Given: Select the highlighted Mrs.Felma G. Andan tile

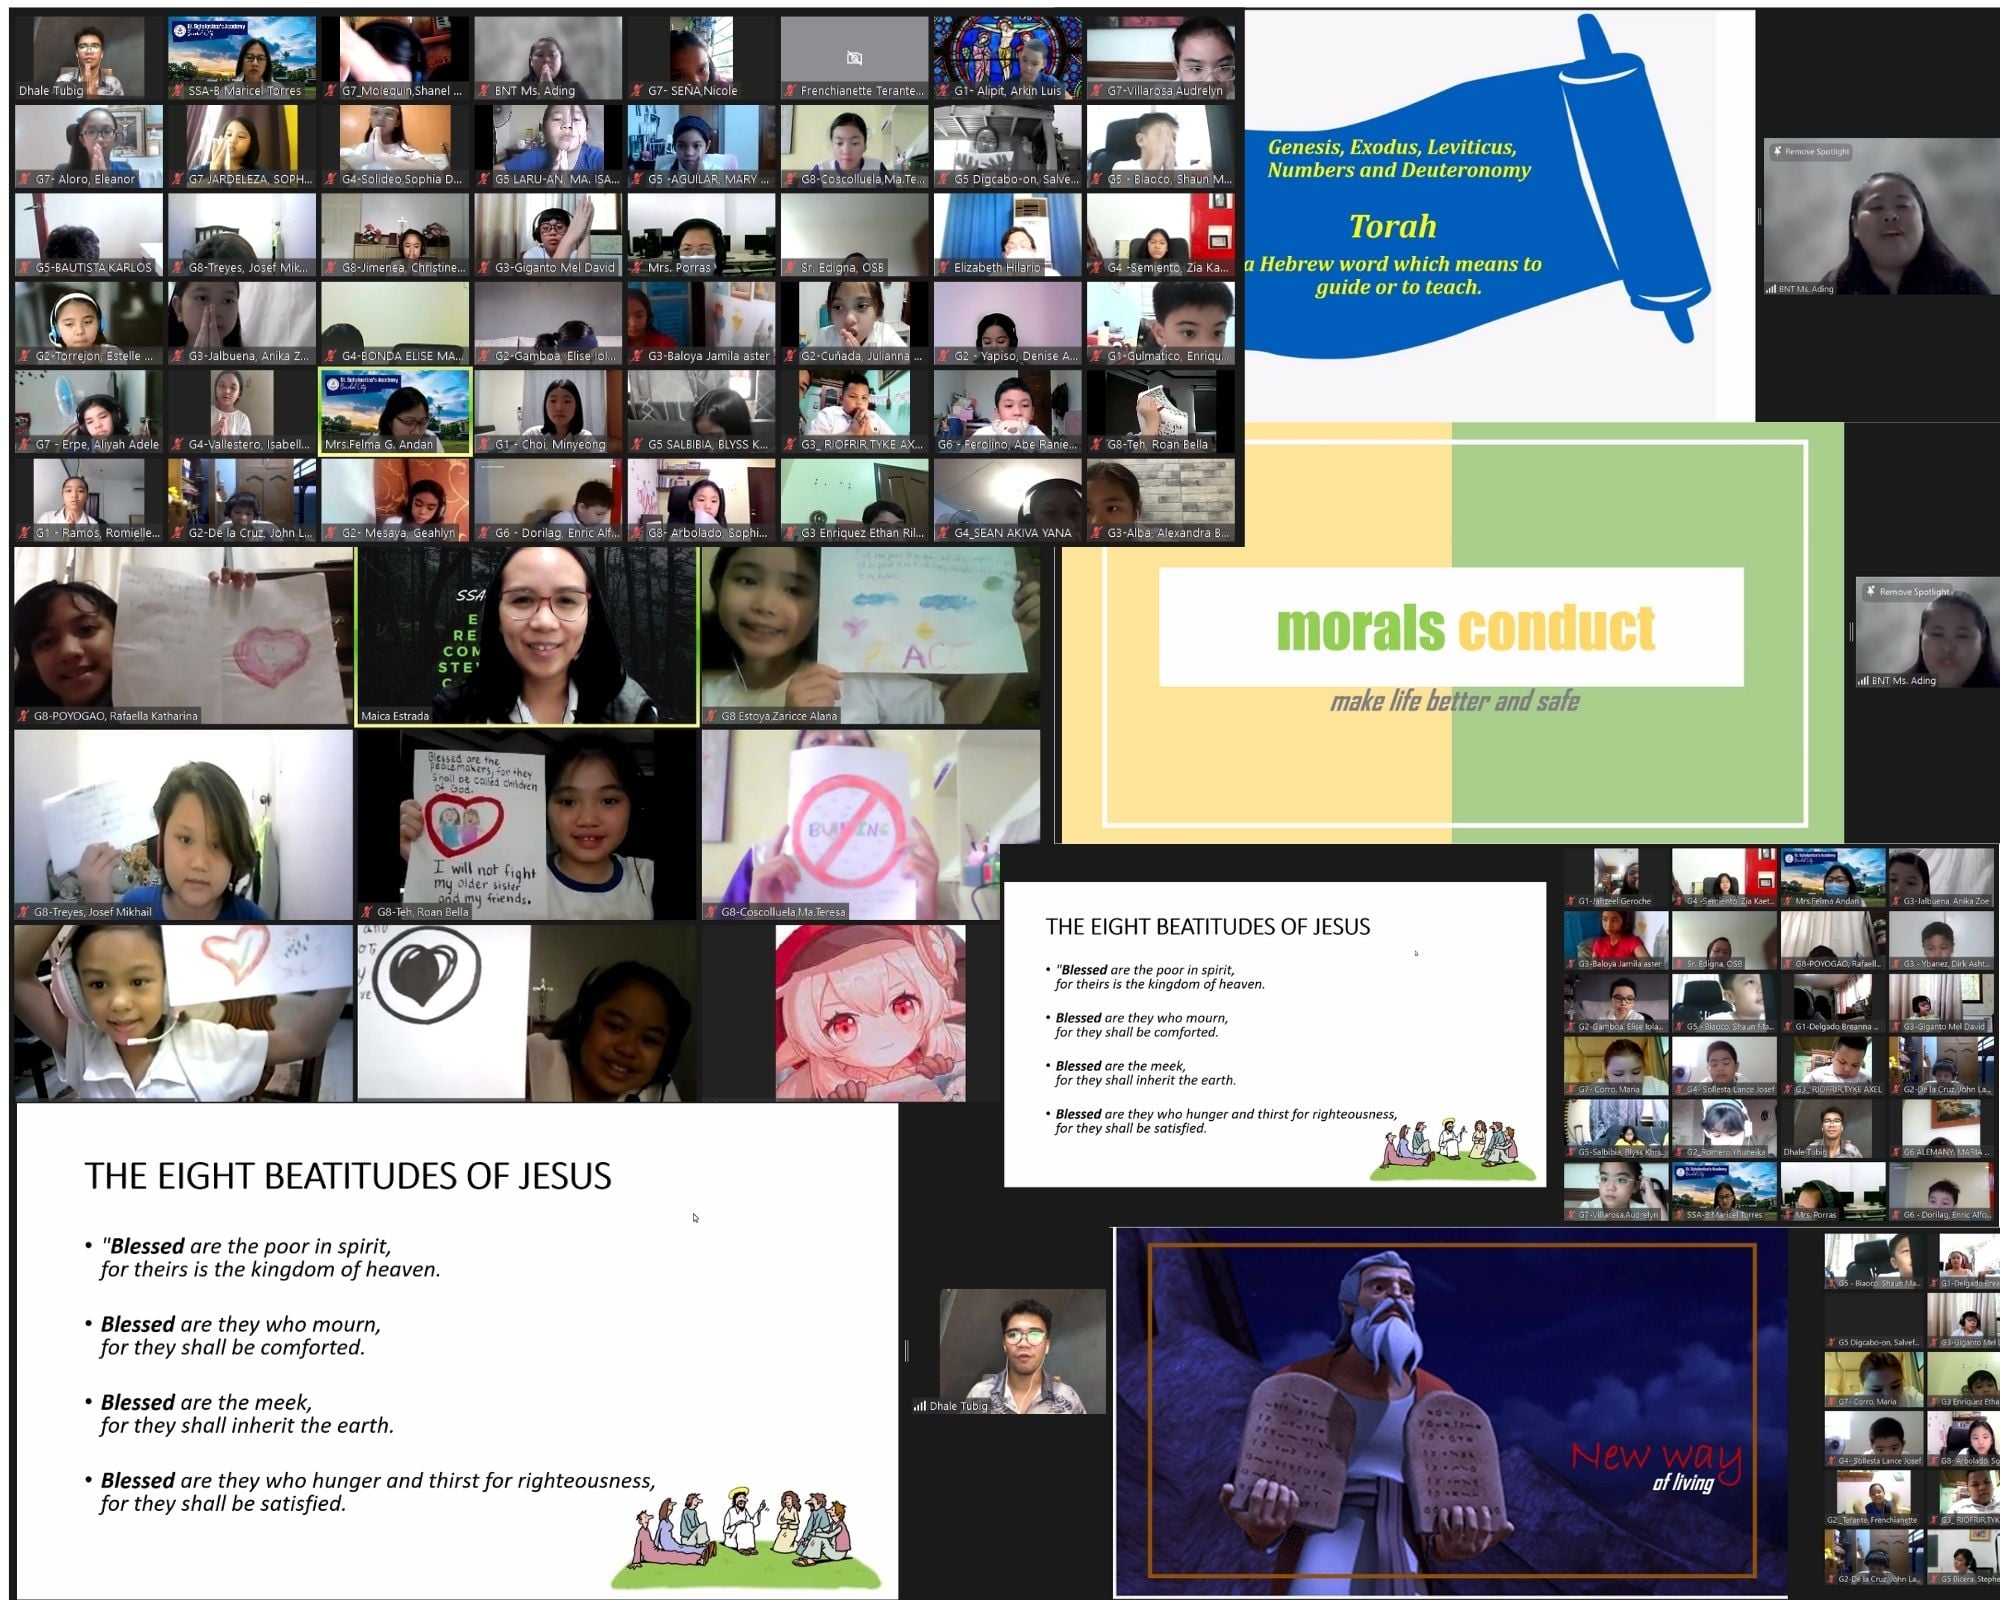Looking at the screenshot, I should (395, 412).
